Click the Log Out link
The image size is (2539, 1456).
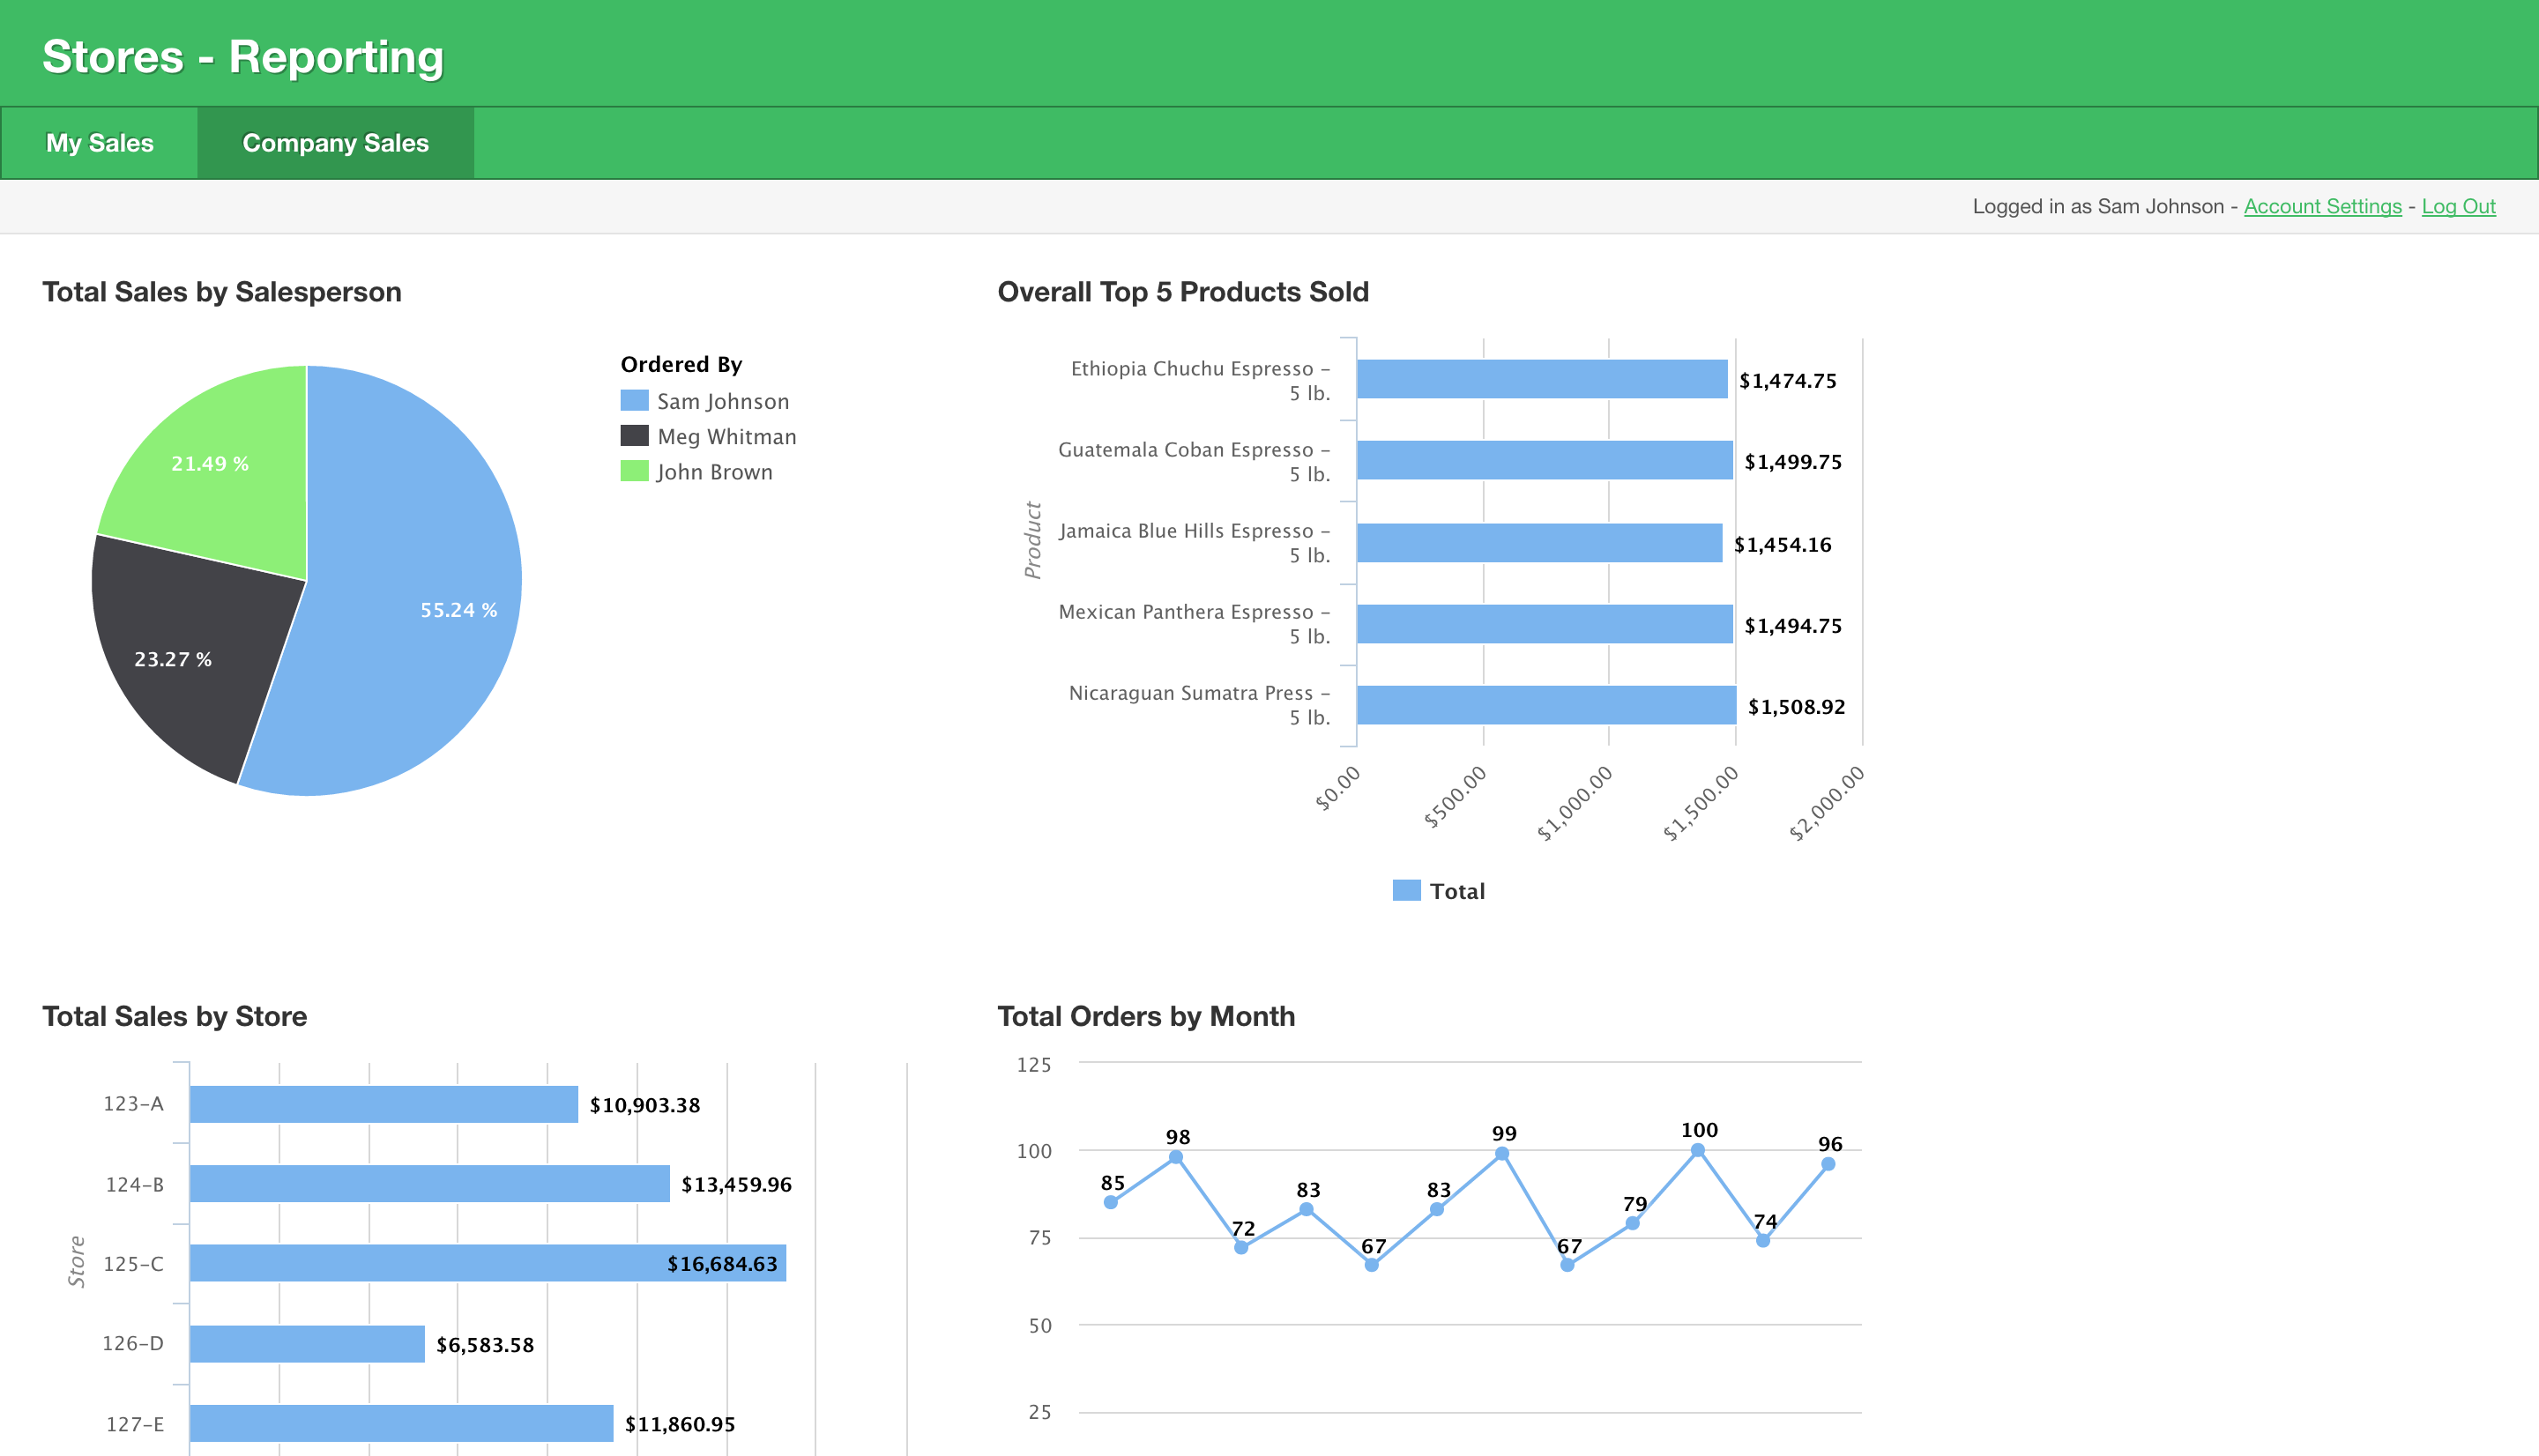point(2458,206)
